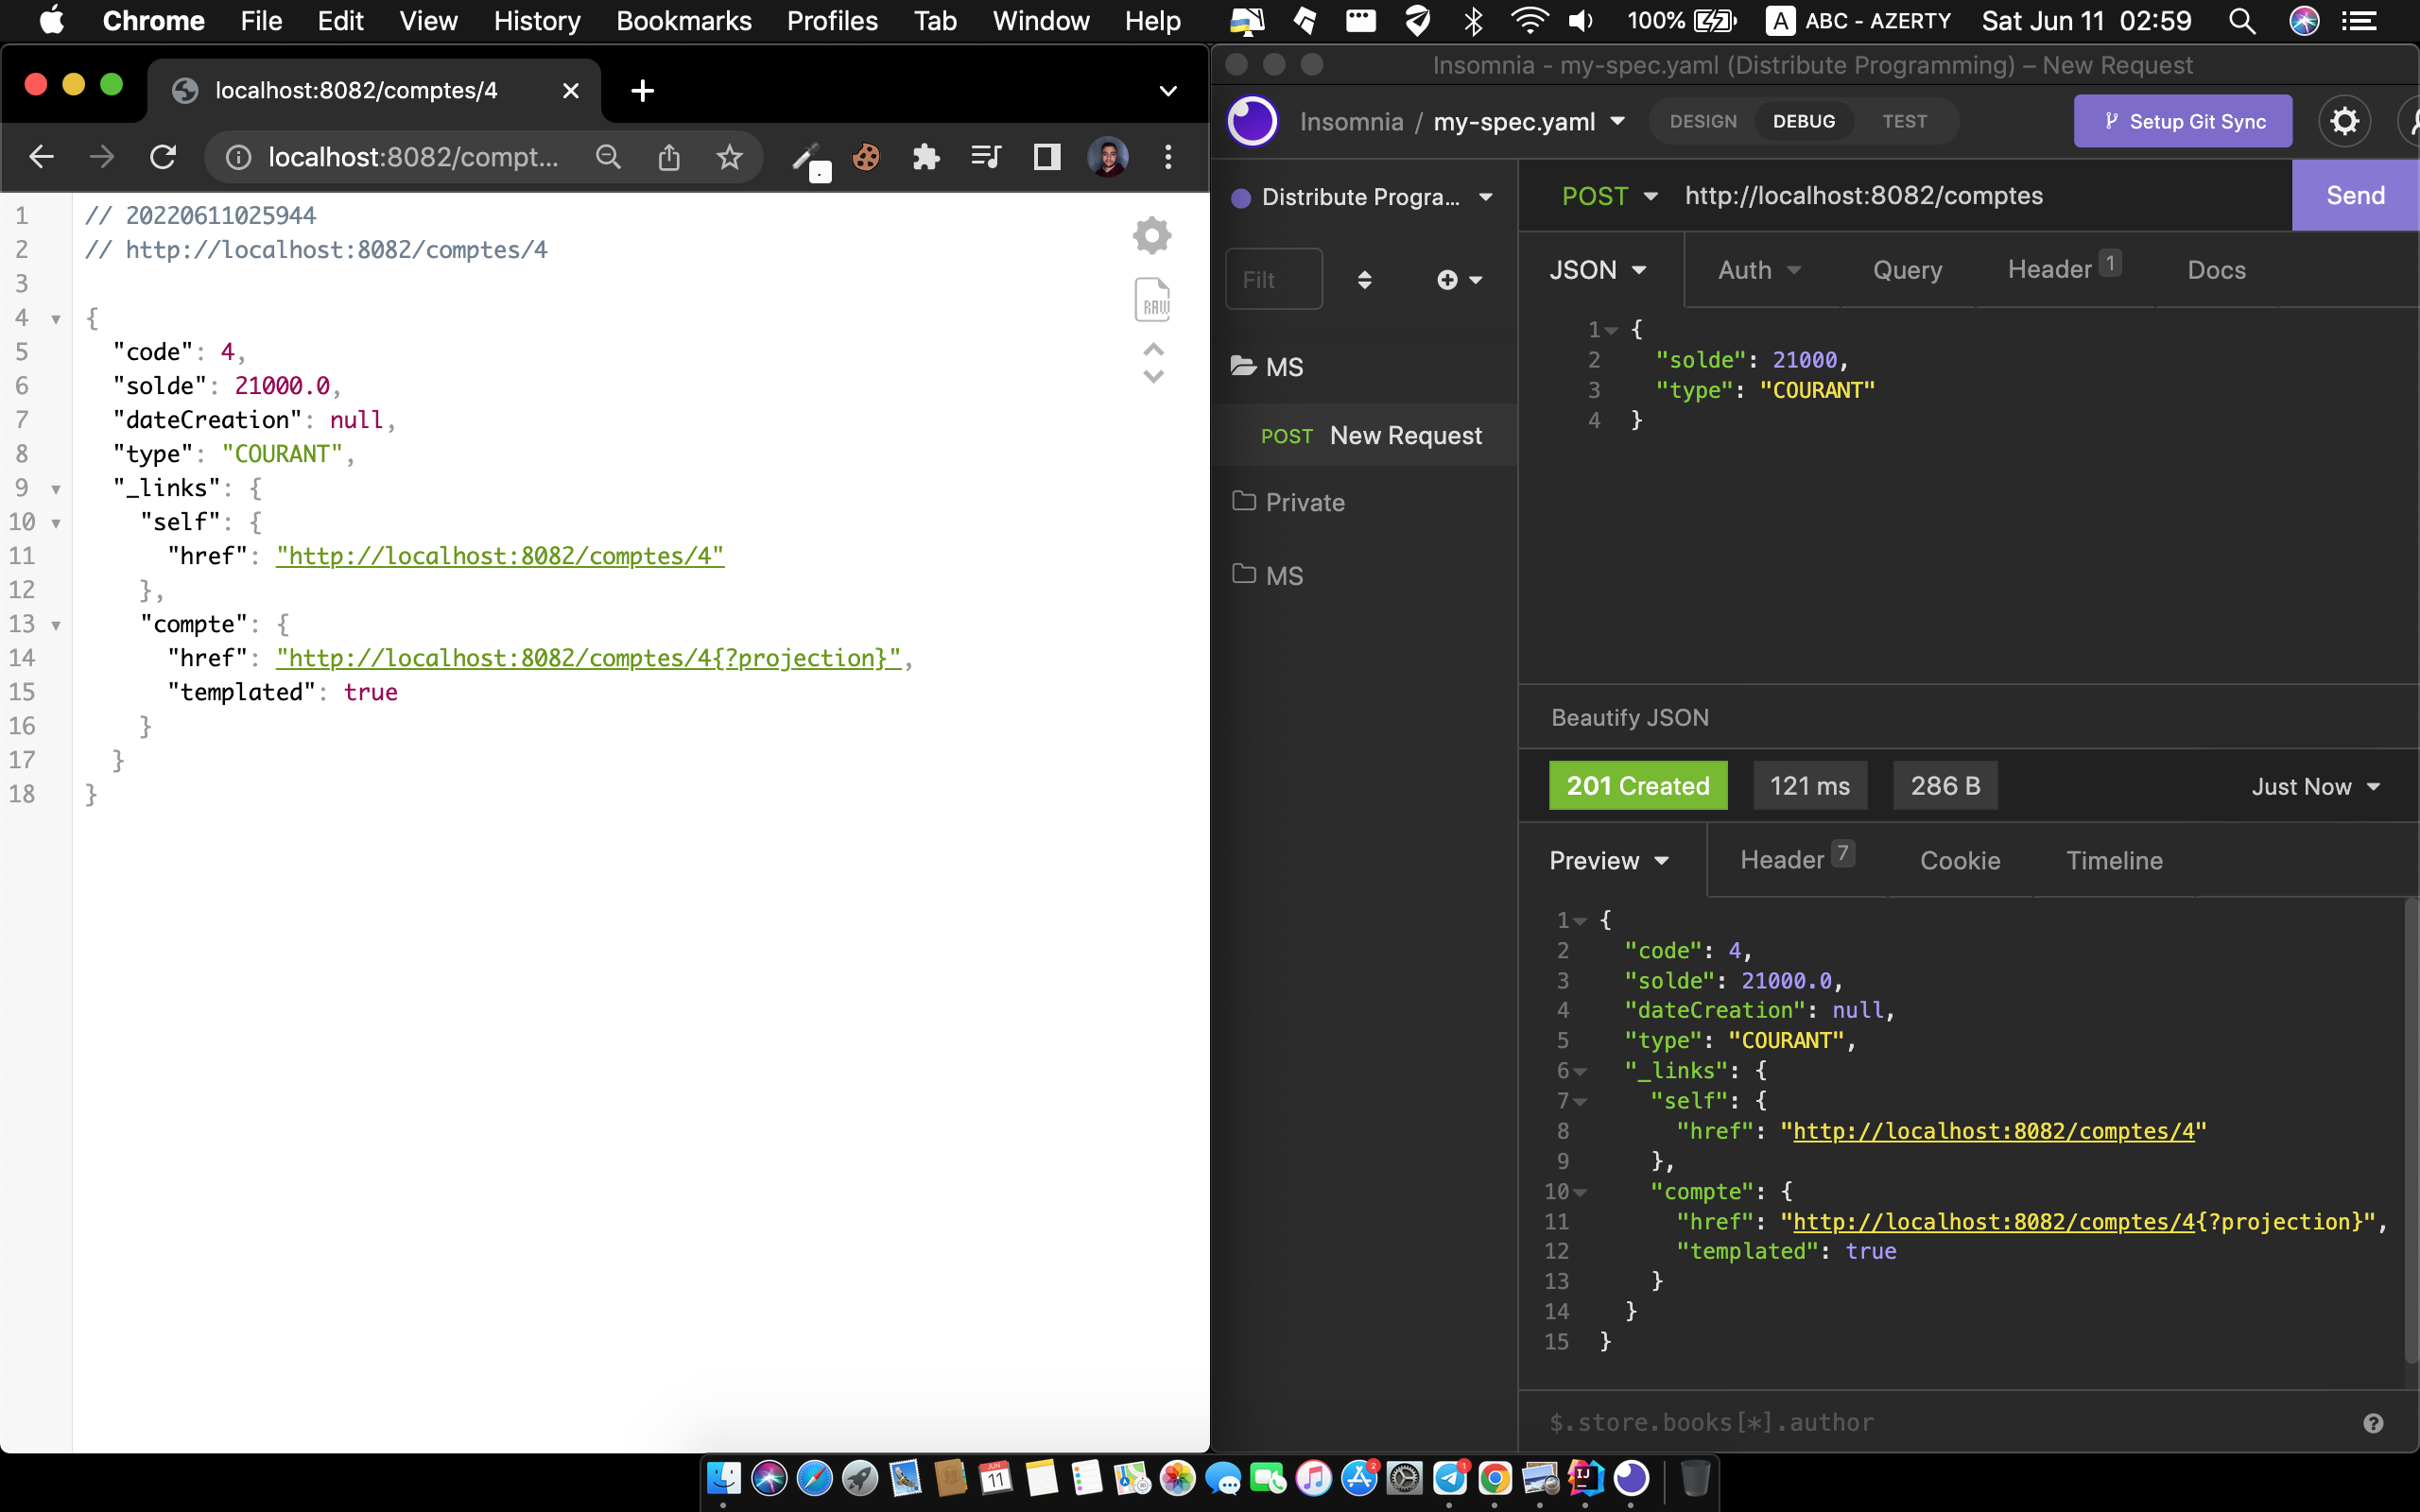Viewport: 2420px width, 1512px height.
Task: Click the JSONPath filter help icon
Action: (x=2372, y=1423)
